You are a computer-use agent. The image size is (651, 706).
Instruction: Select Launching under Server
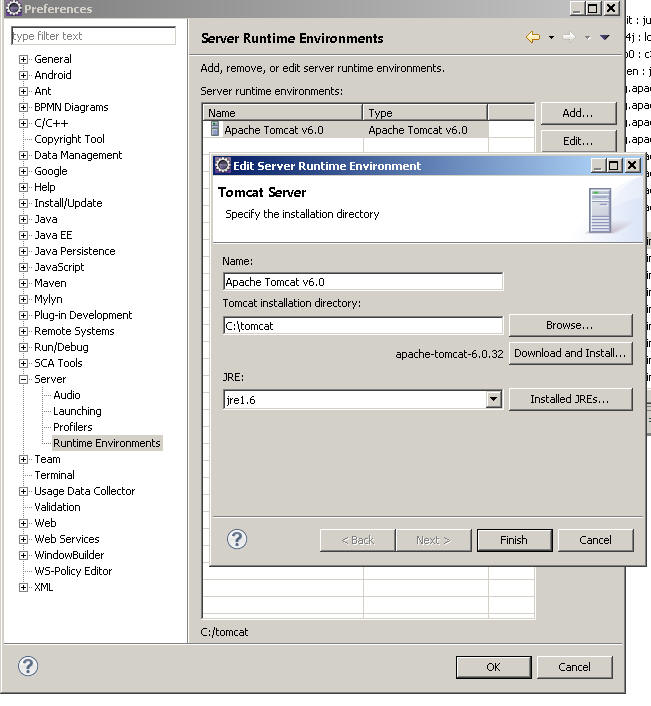click(77, 411)
